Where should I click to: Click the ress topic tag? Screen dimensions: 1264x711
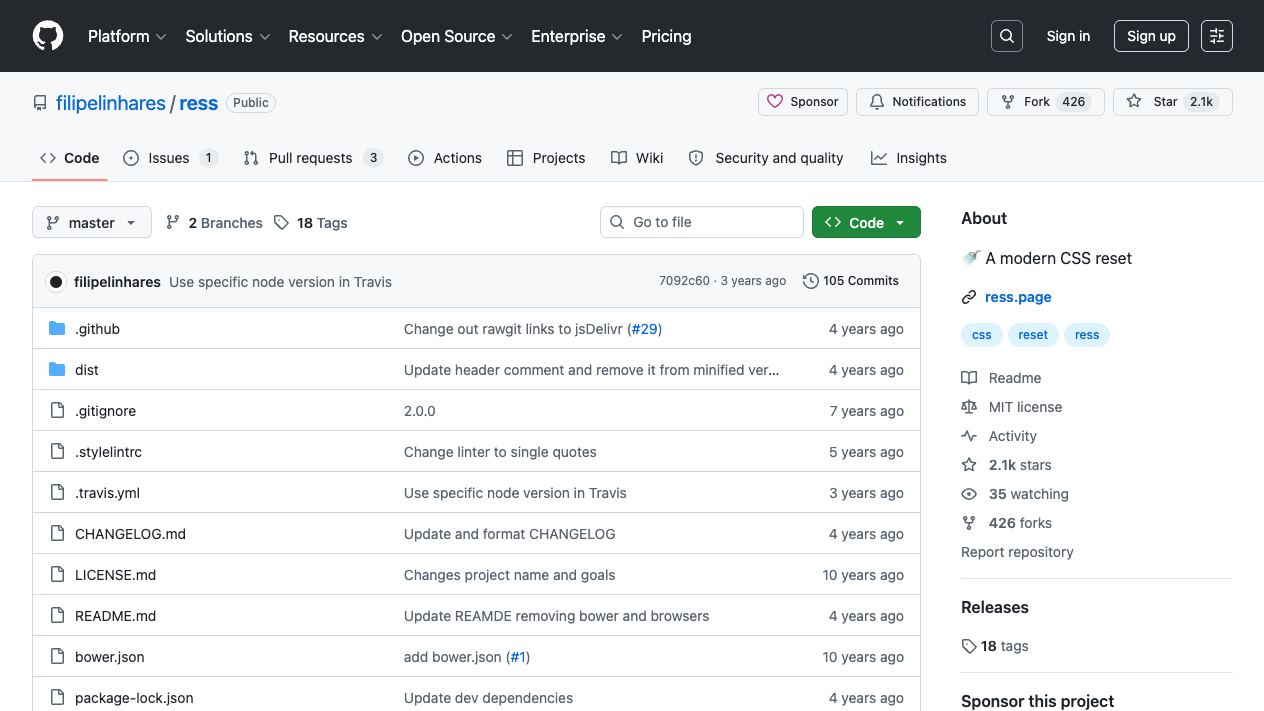1087,335
